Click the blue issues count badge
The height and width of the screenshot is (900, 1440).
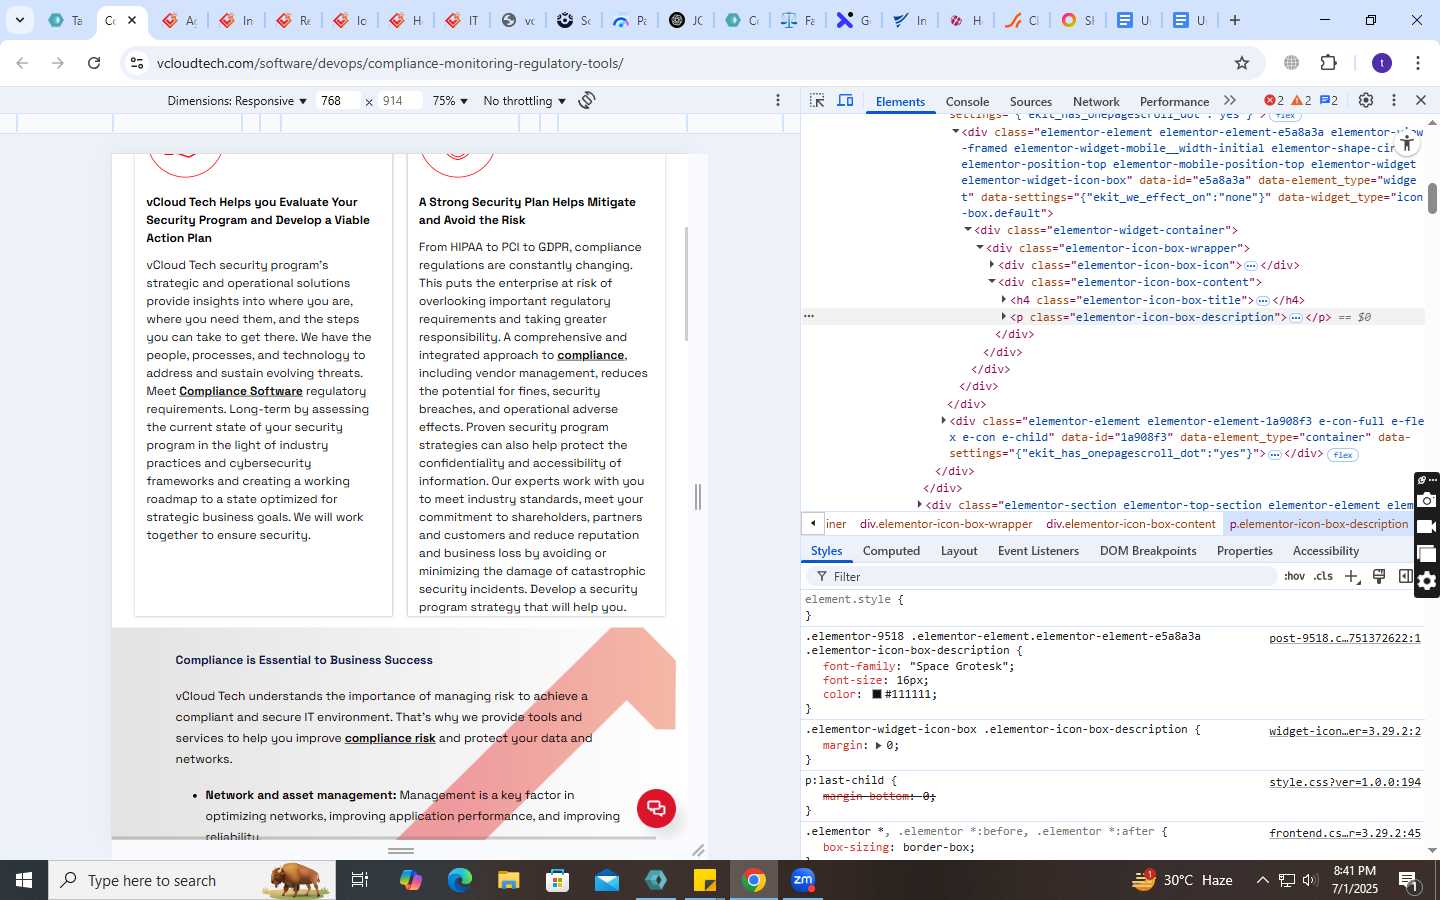(x=1329, y=100)
